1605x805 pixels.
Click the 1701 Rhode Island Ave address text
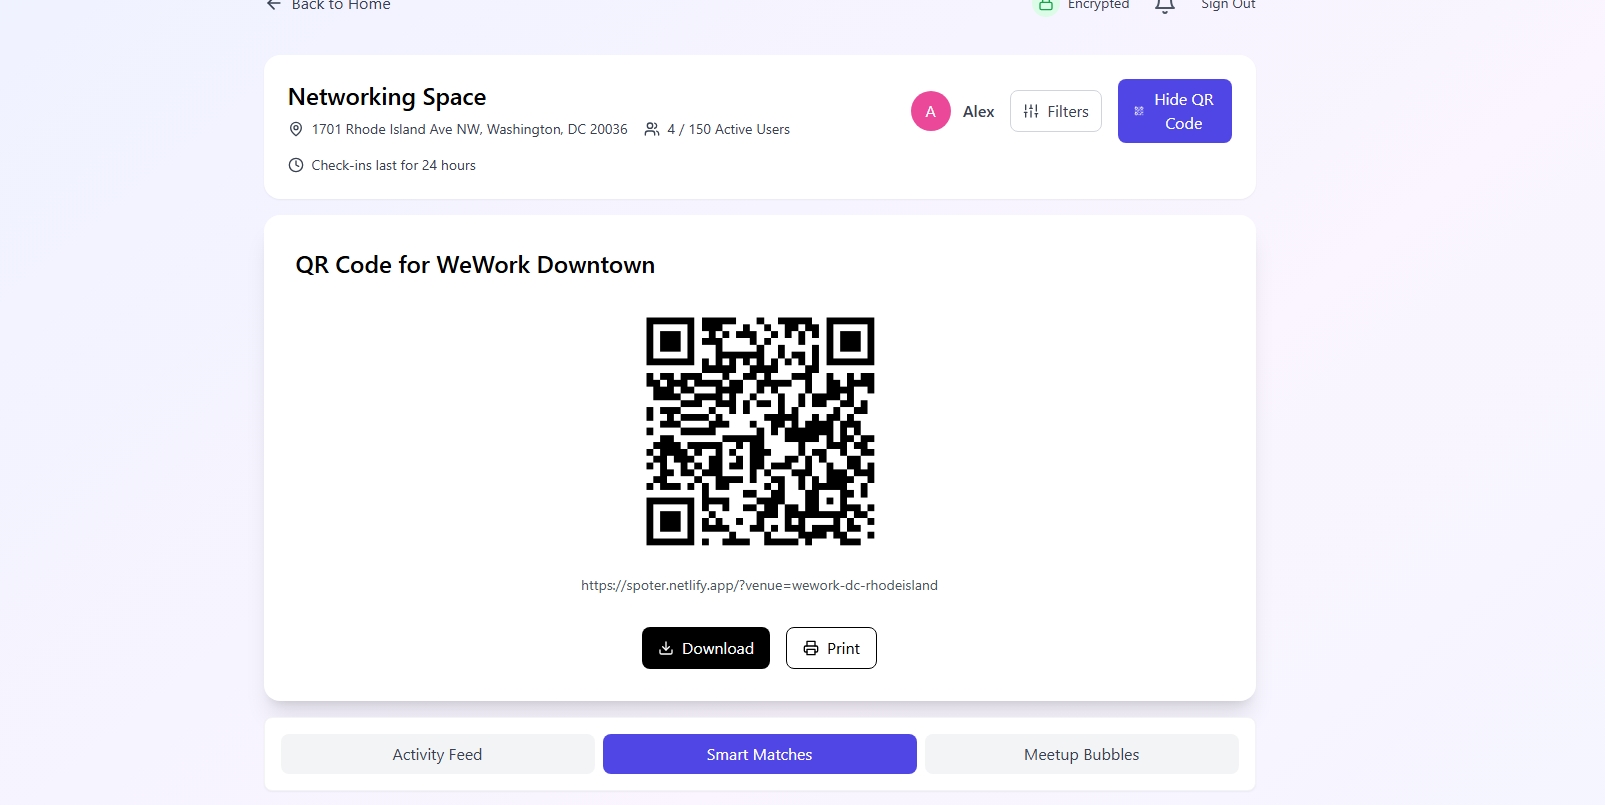(470, 129)
